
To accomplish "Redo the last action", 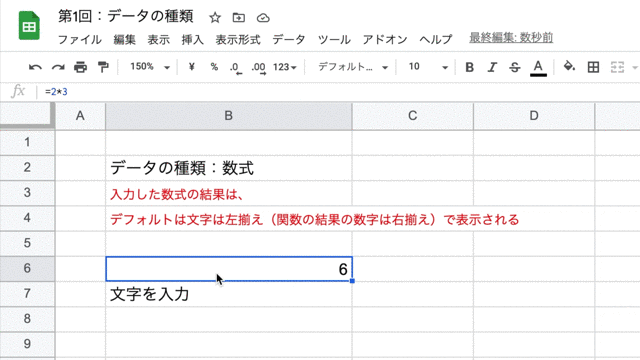I will [x=58, y=67].
